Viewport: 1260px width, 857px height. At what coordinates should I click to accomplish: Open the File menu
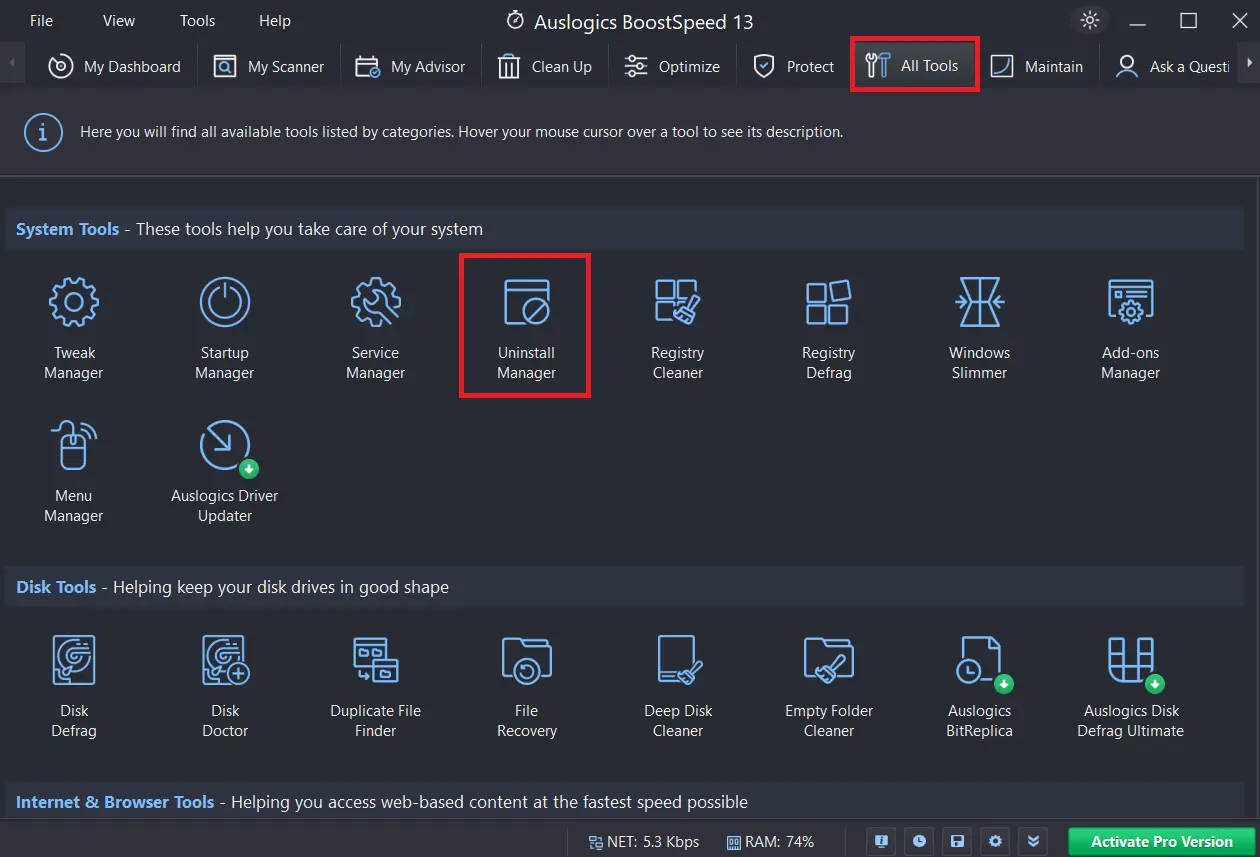[x=41, y=20]
